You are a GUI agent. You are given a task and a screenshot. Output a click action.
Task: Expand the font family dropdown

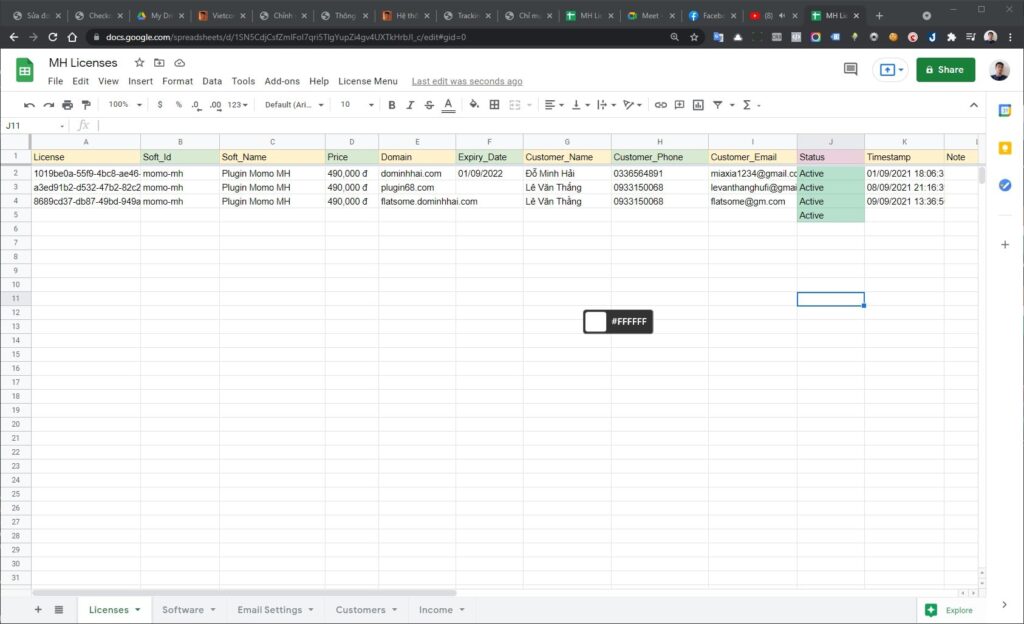(x=294, y=105)
